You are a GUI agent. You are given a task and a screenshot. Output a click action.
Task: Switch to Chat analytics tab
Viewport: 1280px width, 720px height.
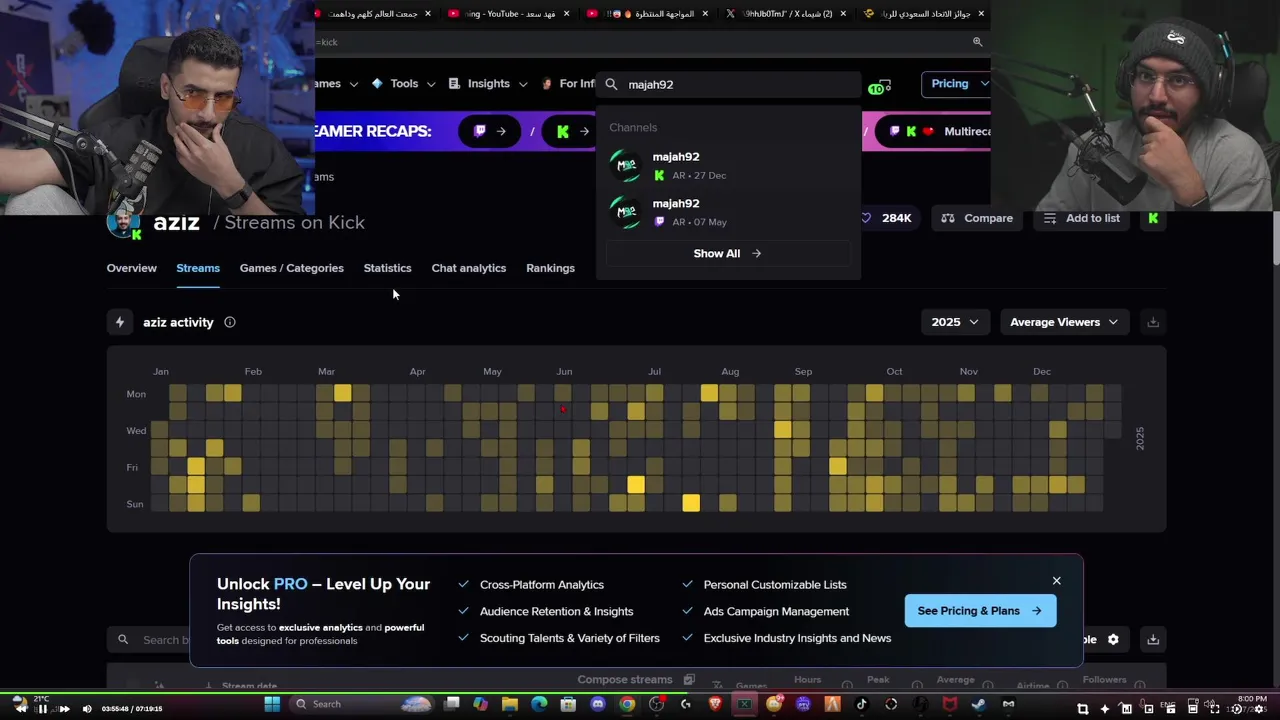click(x=469, y=268)
